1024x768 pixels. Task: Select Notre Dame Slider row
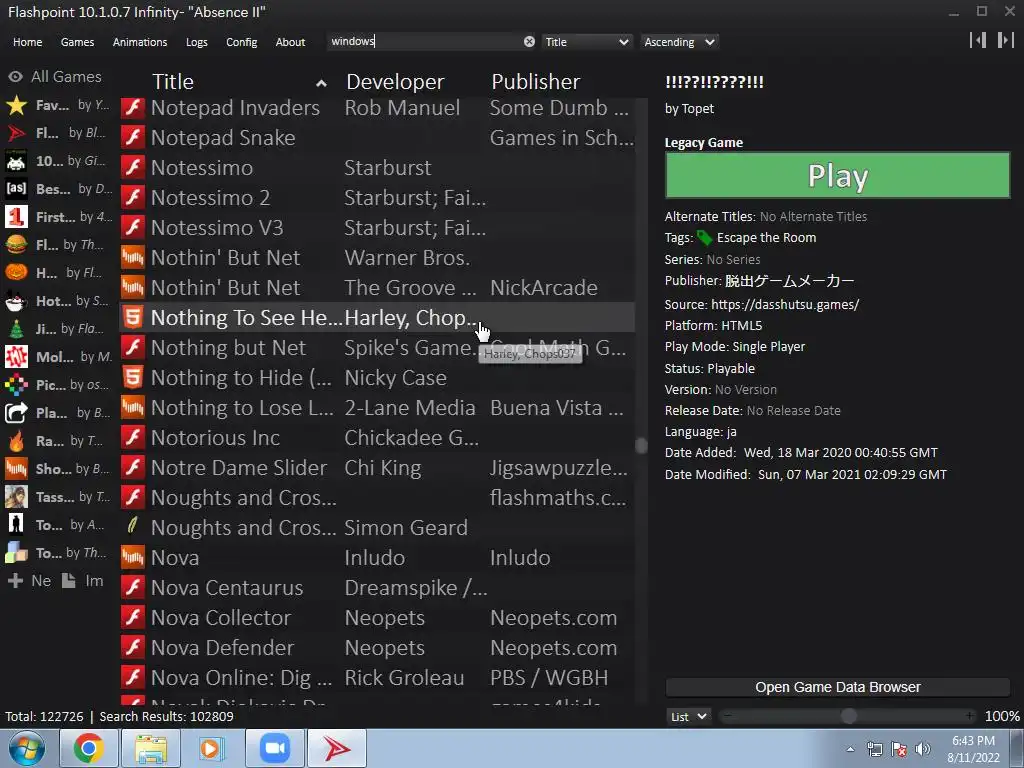coord(377,468)
